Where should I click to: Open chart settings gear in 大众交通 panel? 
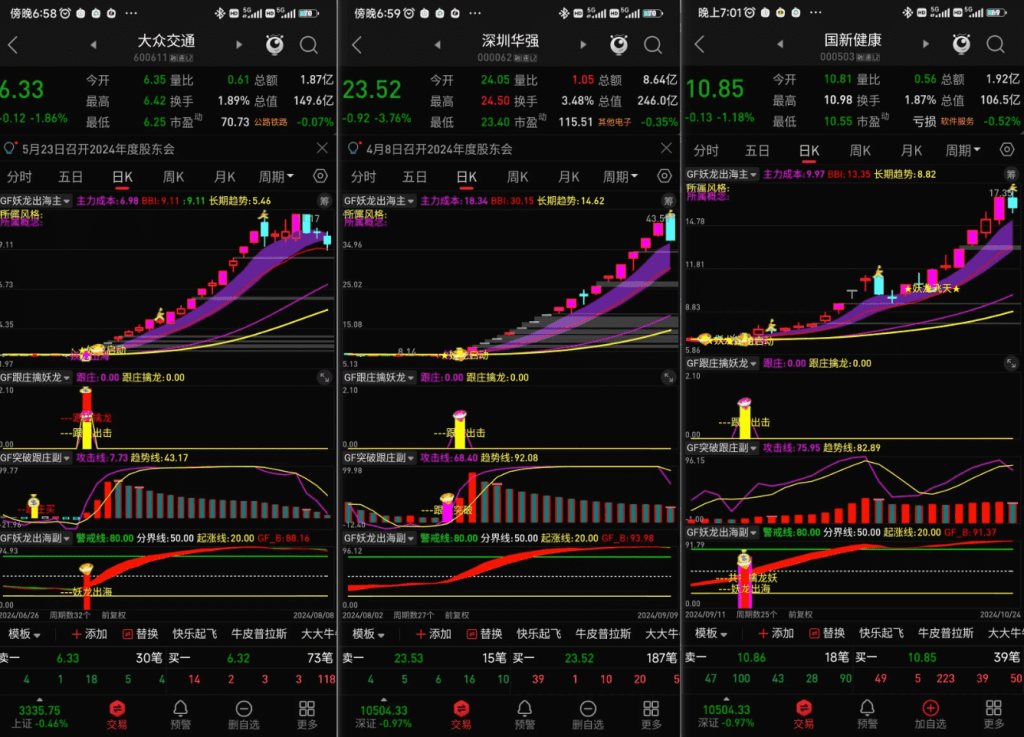point(321,176)
